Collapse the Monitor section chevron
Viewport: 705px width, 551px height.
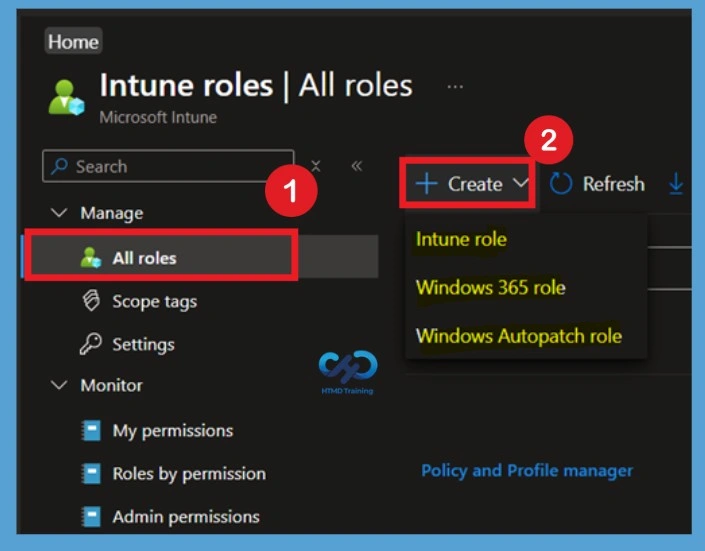pos(59,385)
